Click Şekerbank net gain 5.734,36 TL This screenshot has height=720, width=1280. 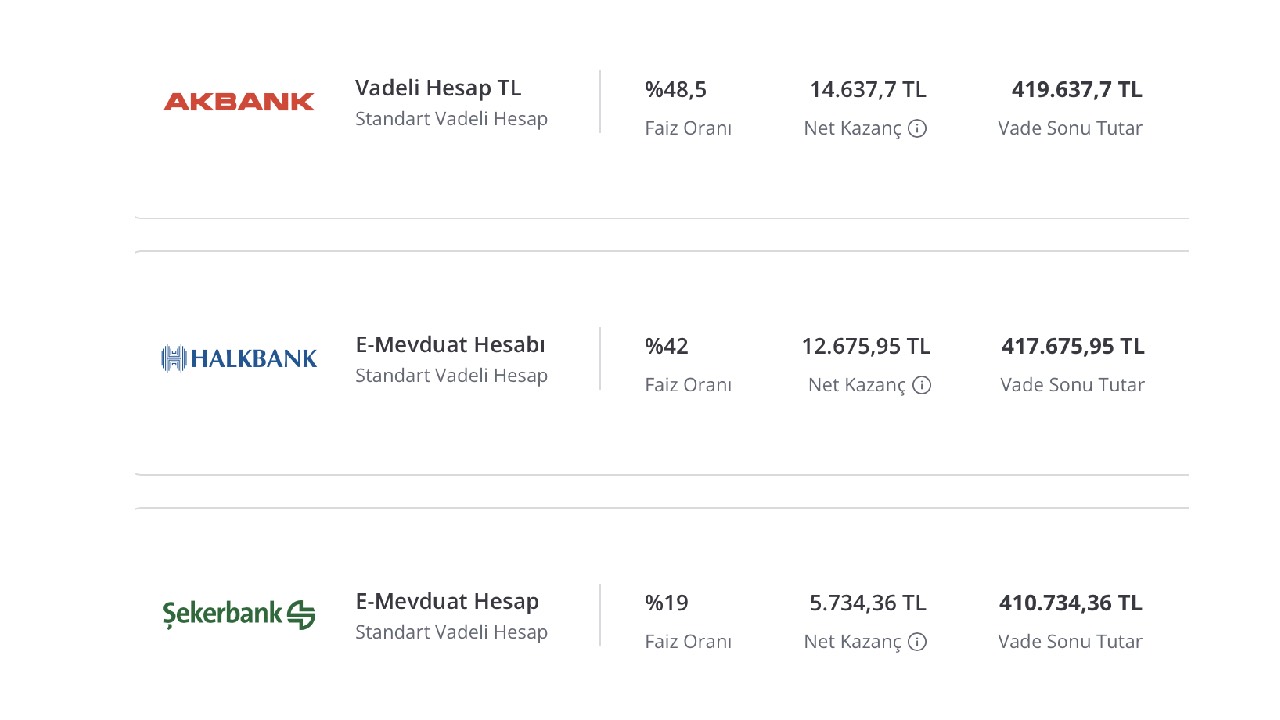pyautogui.click(x=868, y=604)
